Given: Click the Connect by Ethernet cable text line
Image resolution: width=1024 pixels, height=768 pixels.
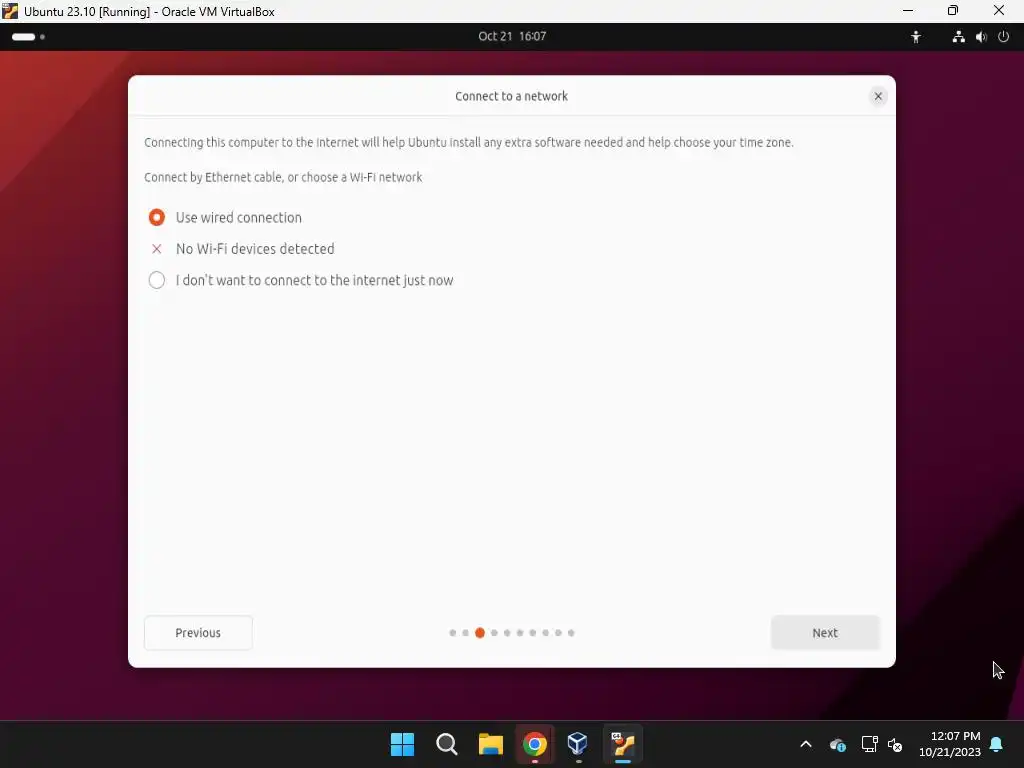Looking at the screenshot, I should [x=283, y=177].
